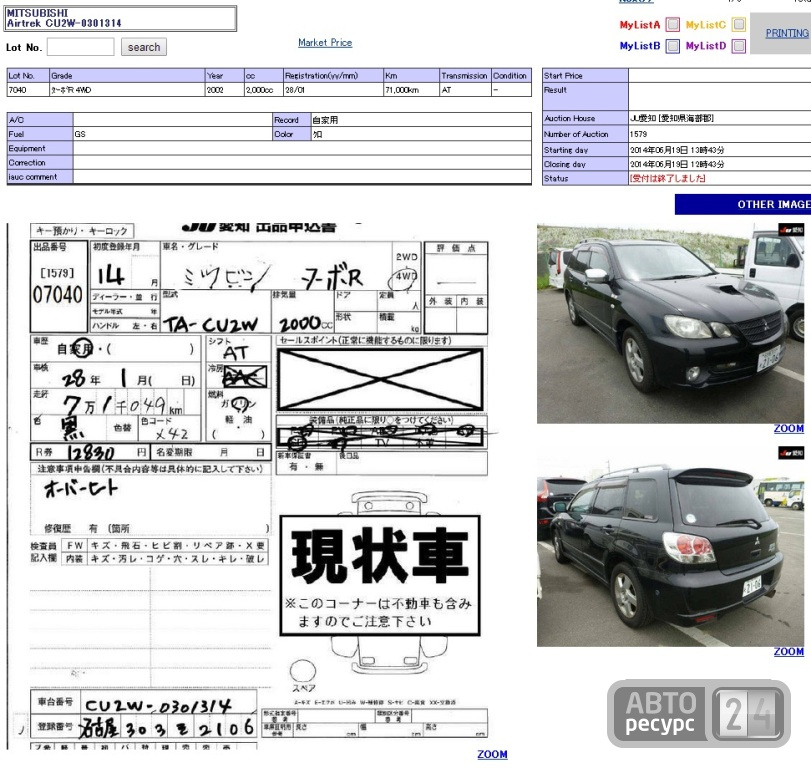Select the Auction House value JU
Screen dimensions: 811x768
click(x=671, y=118)
